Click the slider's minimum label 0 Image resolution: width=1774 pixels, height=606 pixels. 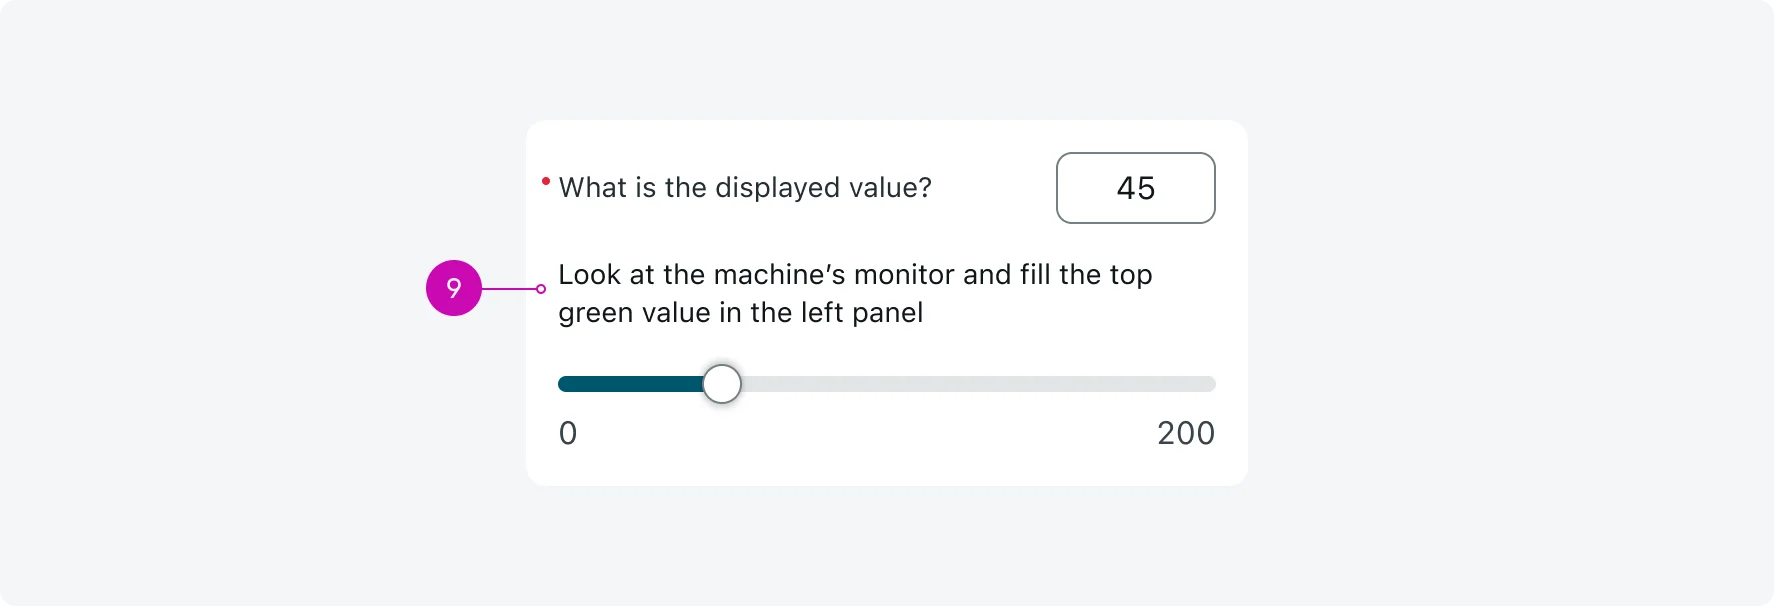coord(567,433)
